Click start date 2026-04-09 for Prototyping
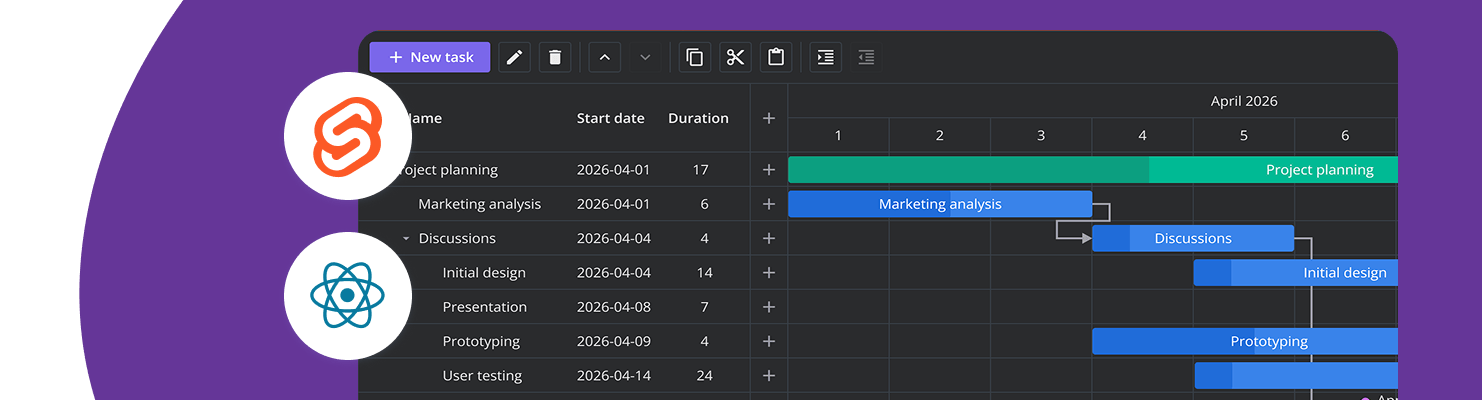 tap(613, 341)
